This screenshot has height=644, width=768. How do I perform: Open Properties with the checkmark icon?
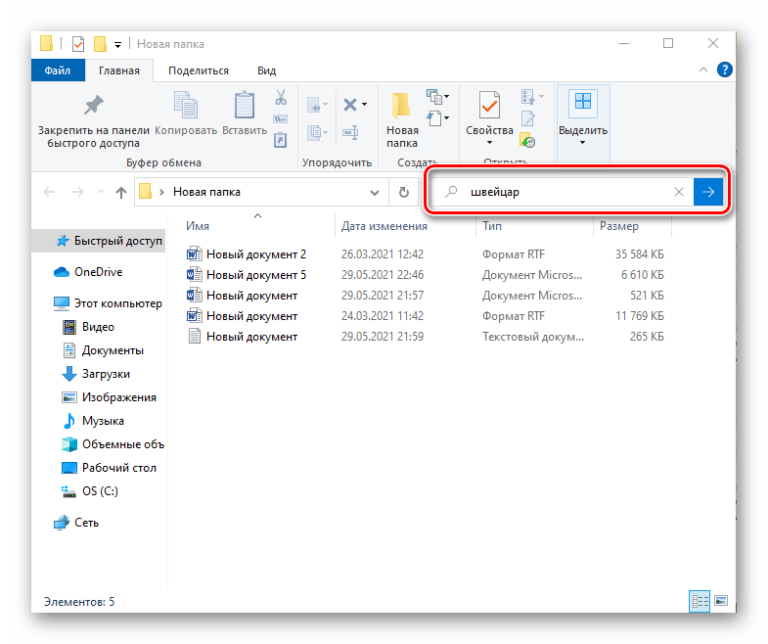coord(489,105)
